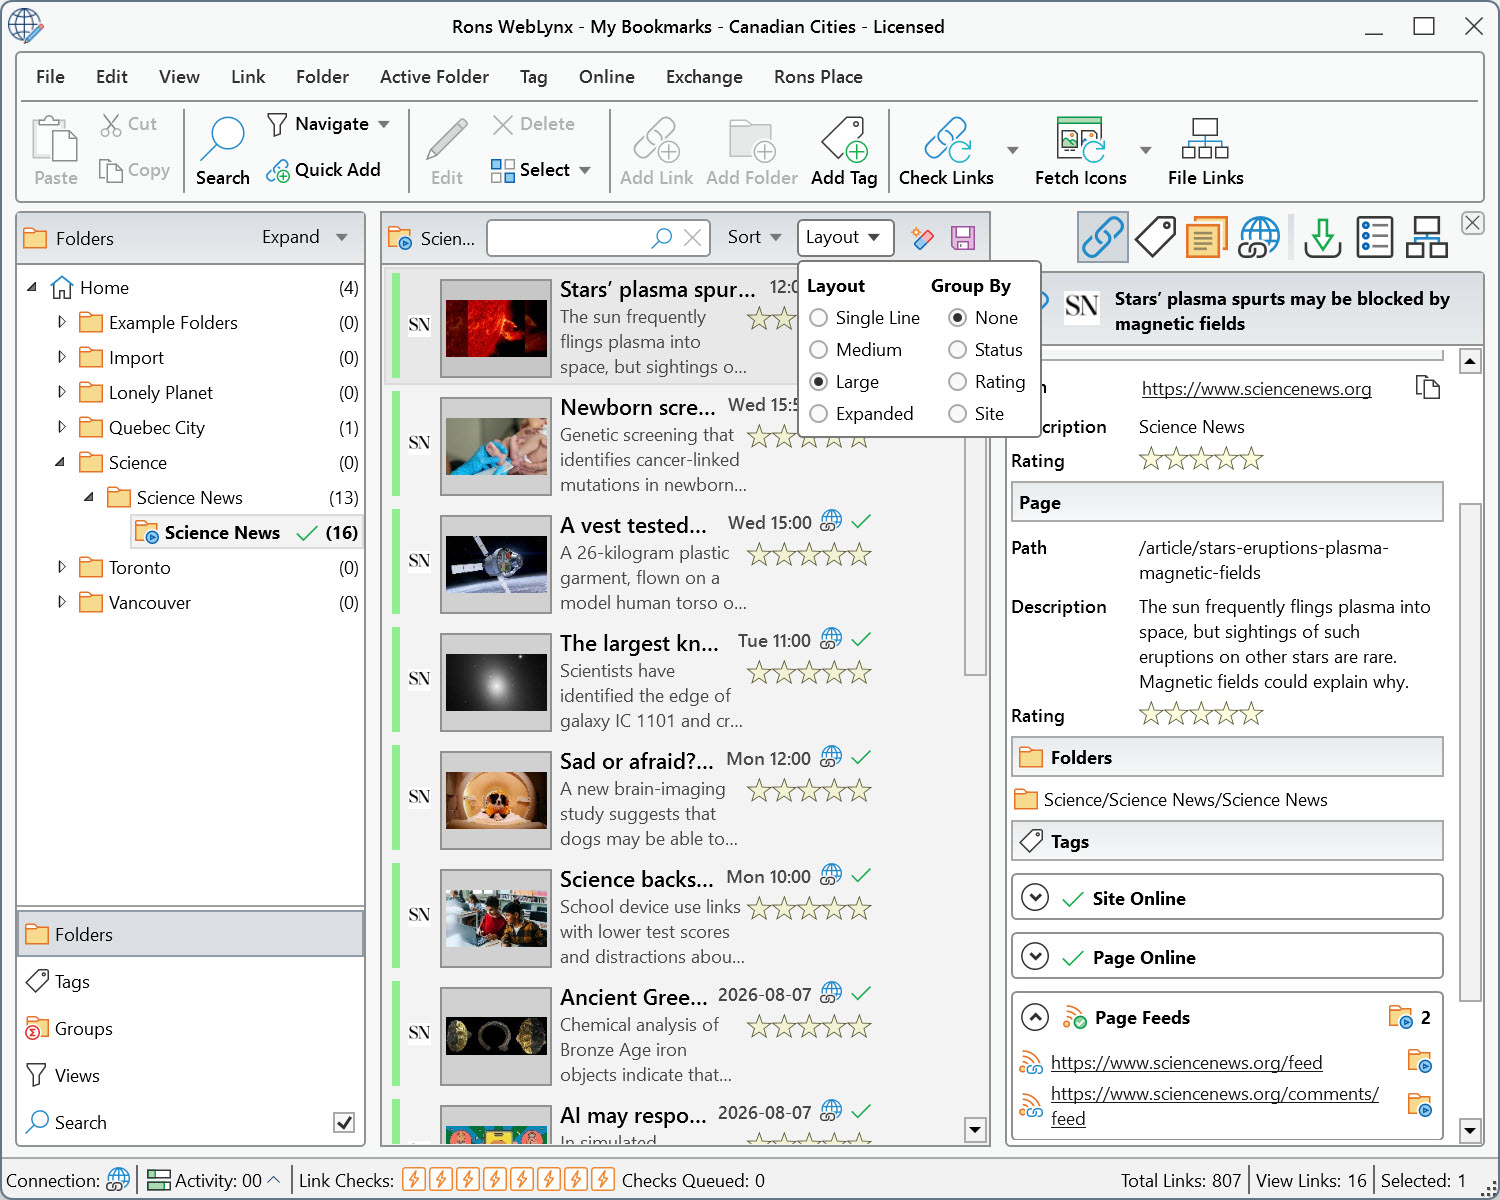The width and height of the screenshot is (1500, 1200).
Task: Run Check Links from the toolbar
Action: (x=946, y=150)
